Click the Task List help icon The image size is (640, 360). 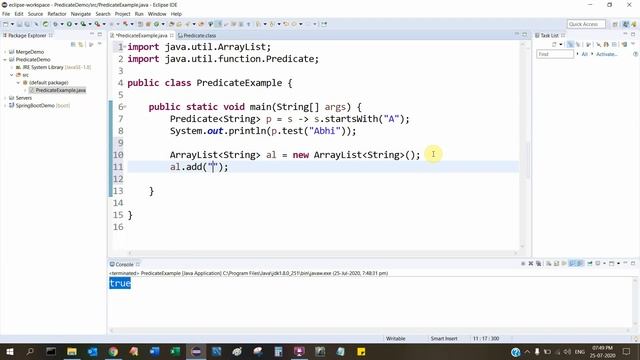click(635, 54)
